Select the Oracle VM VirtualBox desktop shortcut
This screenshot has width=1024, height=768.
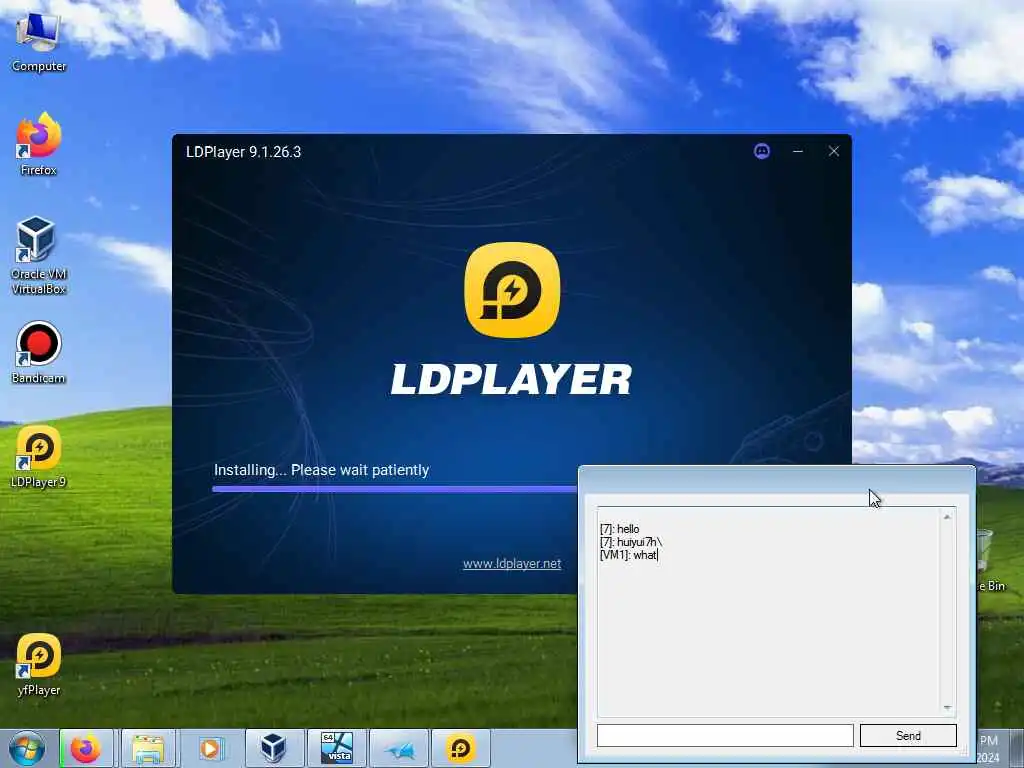[39, 255]
